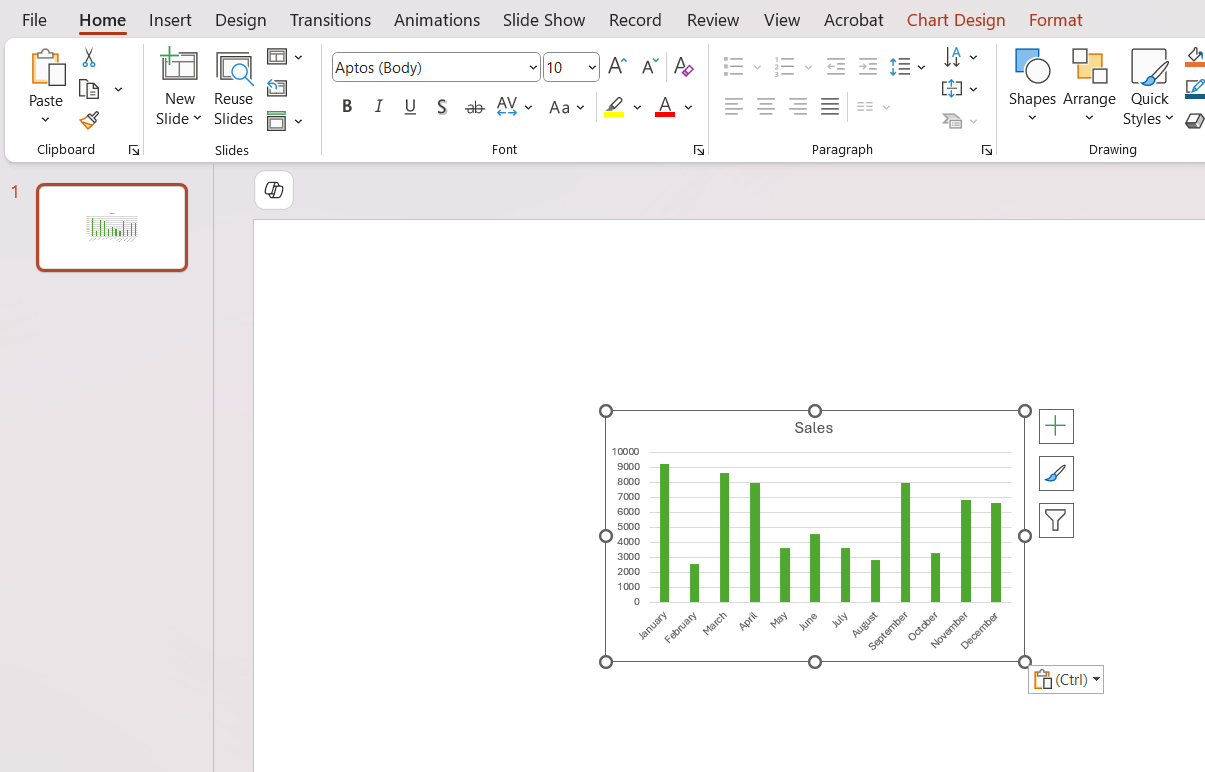Click the Reset slide icon

[277, 89]
